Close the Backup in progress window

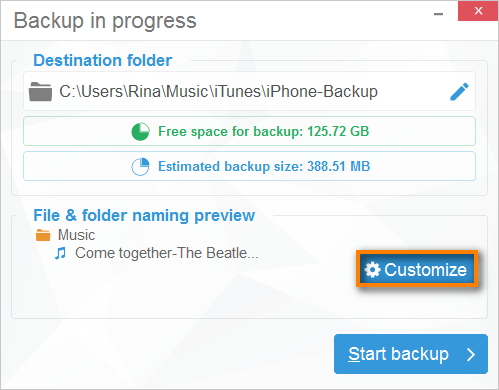478,11
